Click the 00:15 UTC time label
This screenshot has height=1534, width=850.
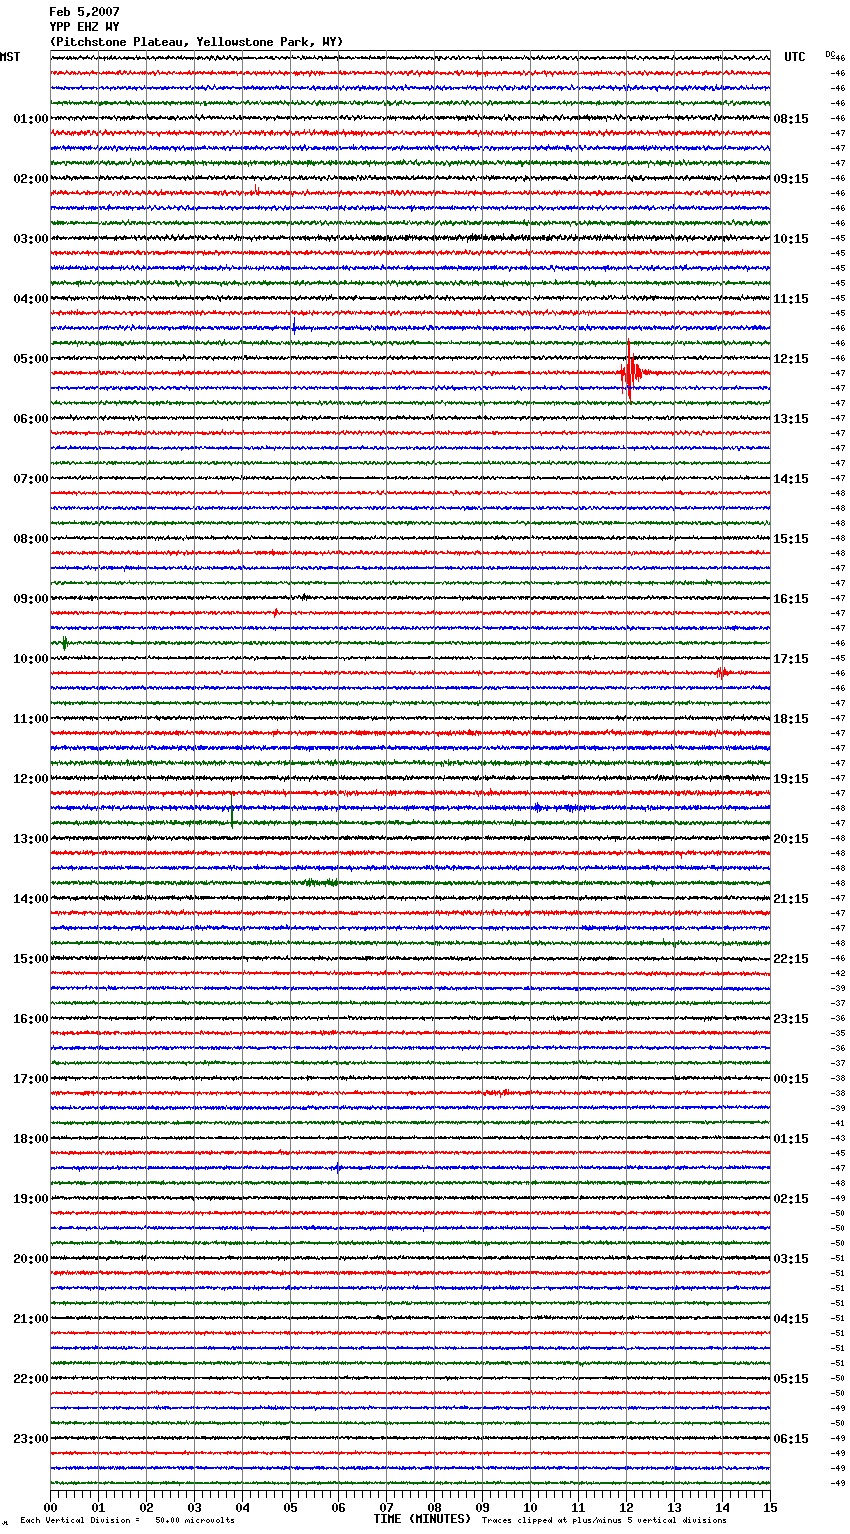coord(791,1079)
